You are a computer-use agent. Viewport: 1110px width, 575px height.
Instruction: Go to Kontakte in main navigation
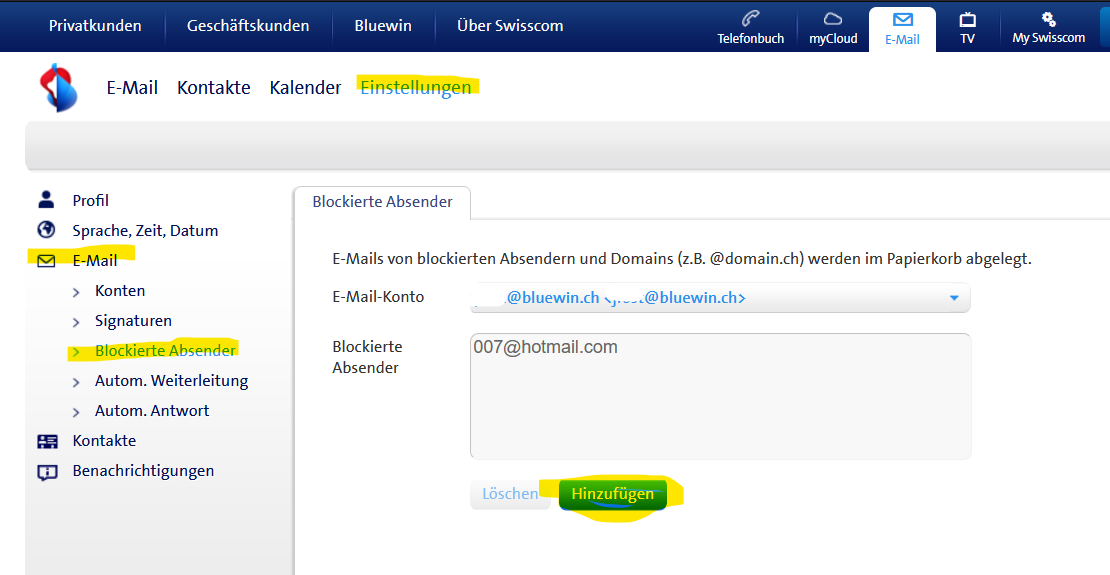(214, 88)
